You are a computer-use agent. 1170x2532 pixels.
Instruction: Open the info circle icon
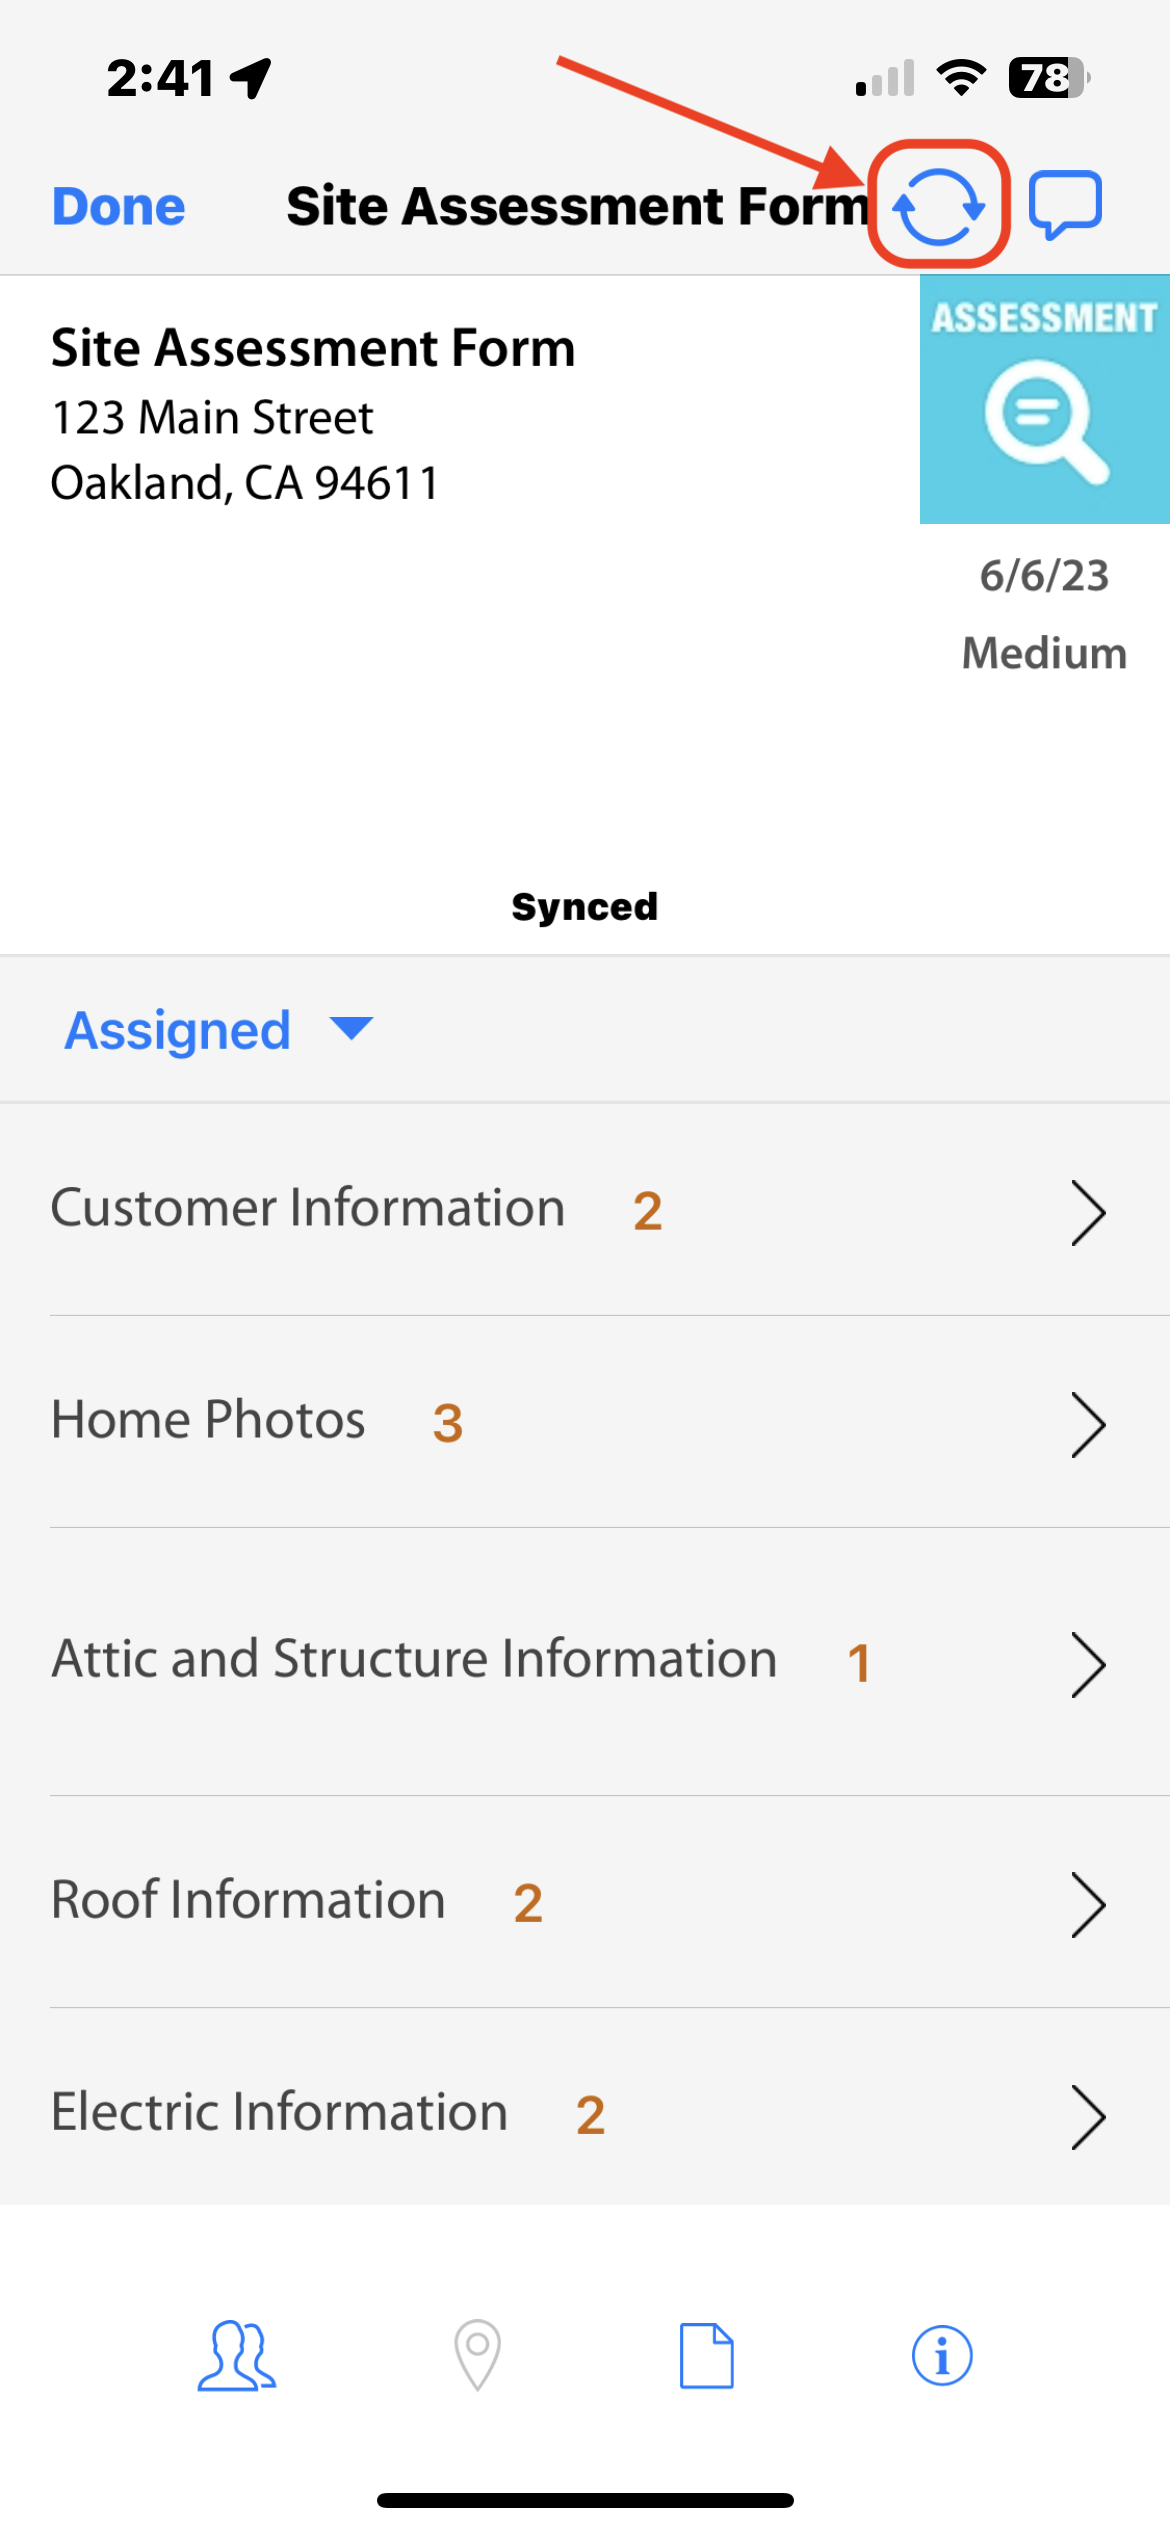coord(942,2355)
